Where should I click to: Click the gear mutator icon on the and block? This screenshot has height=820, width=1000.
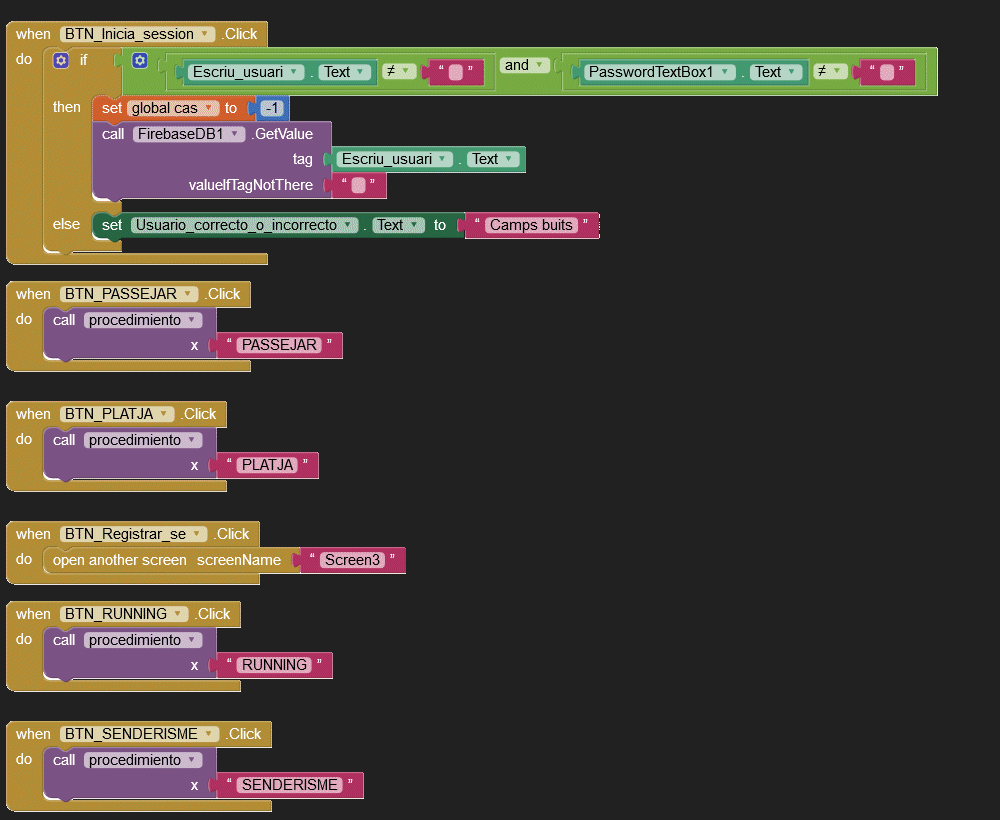coord(140,61)
